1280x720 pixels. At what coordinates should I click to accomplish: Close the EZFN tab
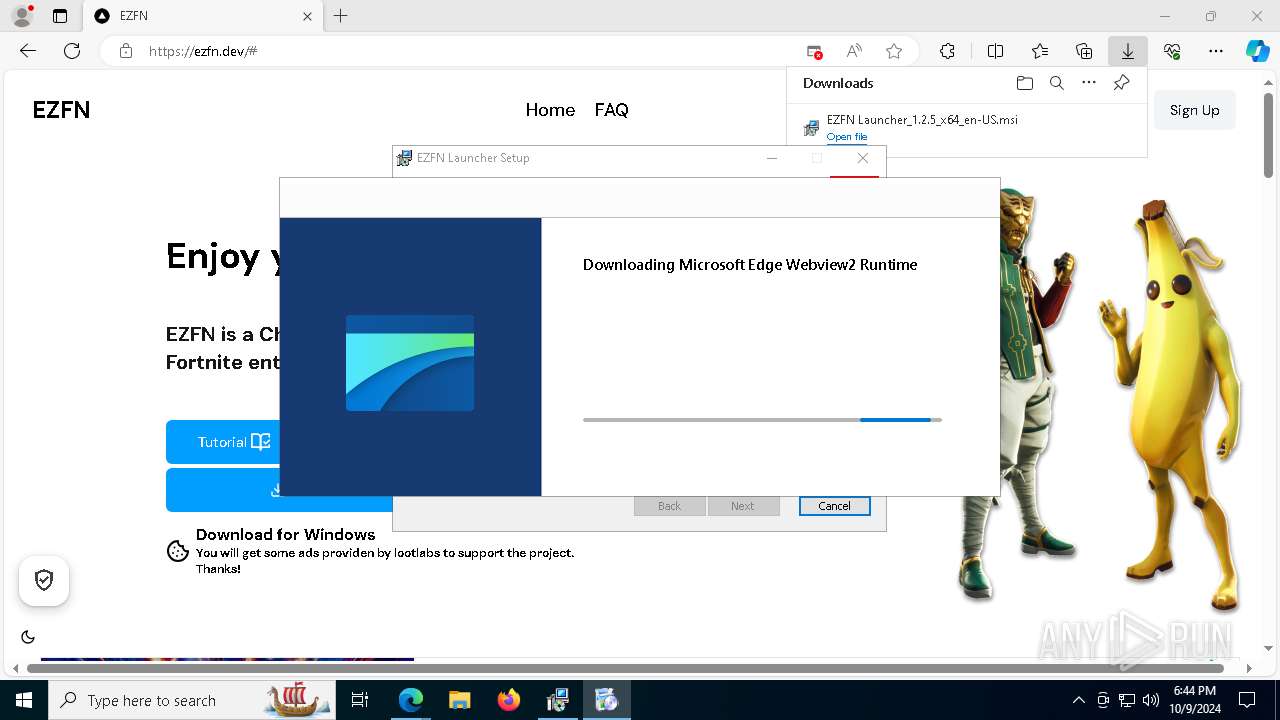tap(307, 16)
